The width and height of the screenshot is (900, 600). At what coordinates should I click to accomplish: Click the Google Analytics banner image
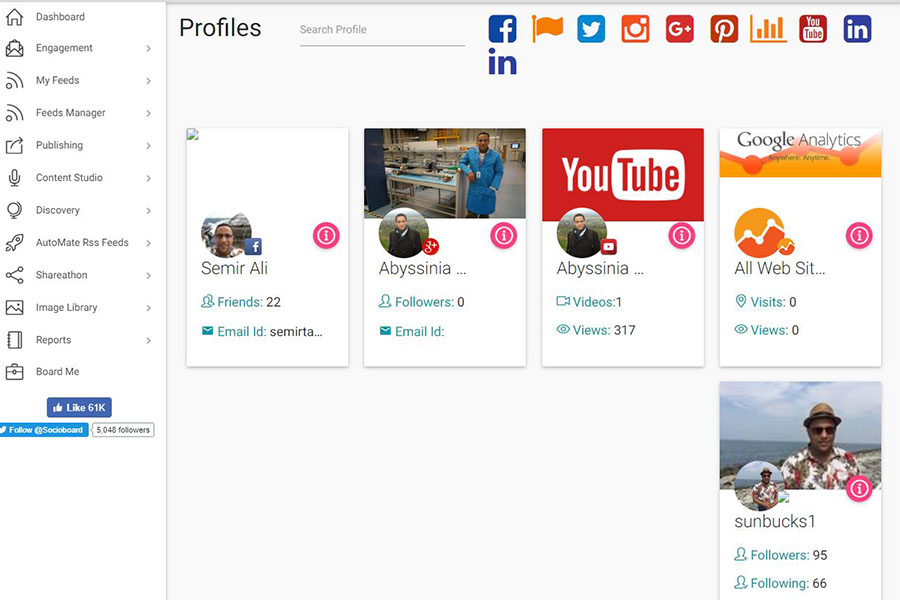tap(800, 153)
